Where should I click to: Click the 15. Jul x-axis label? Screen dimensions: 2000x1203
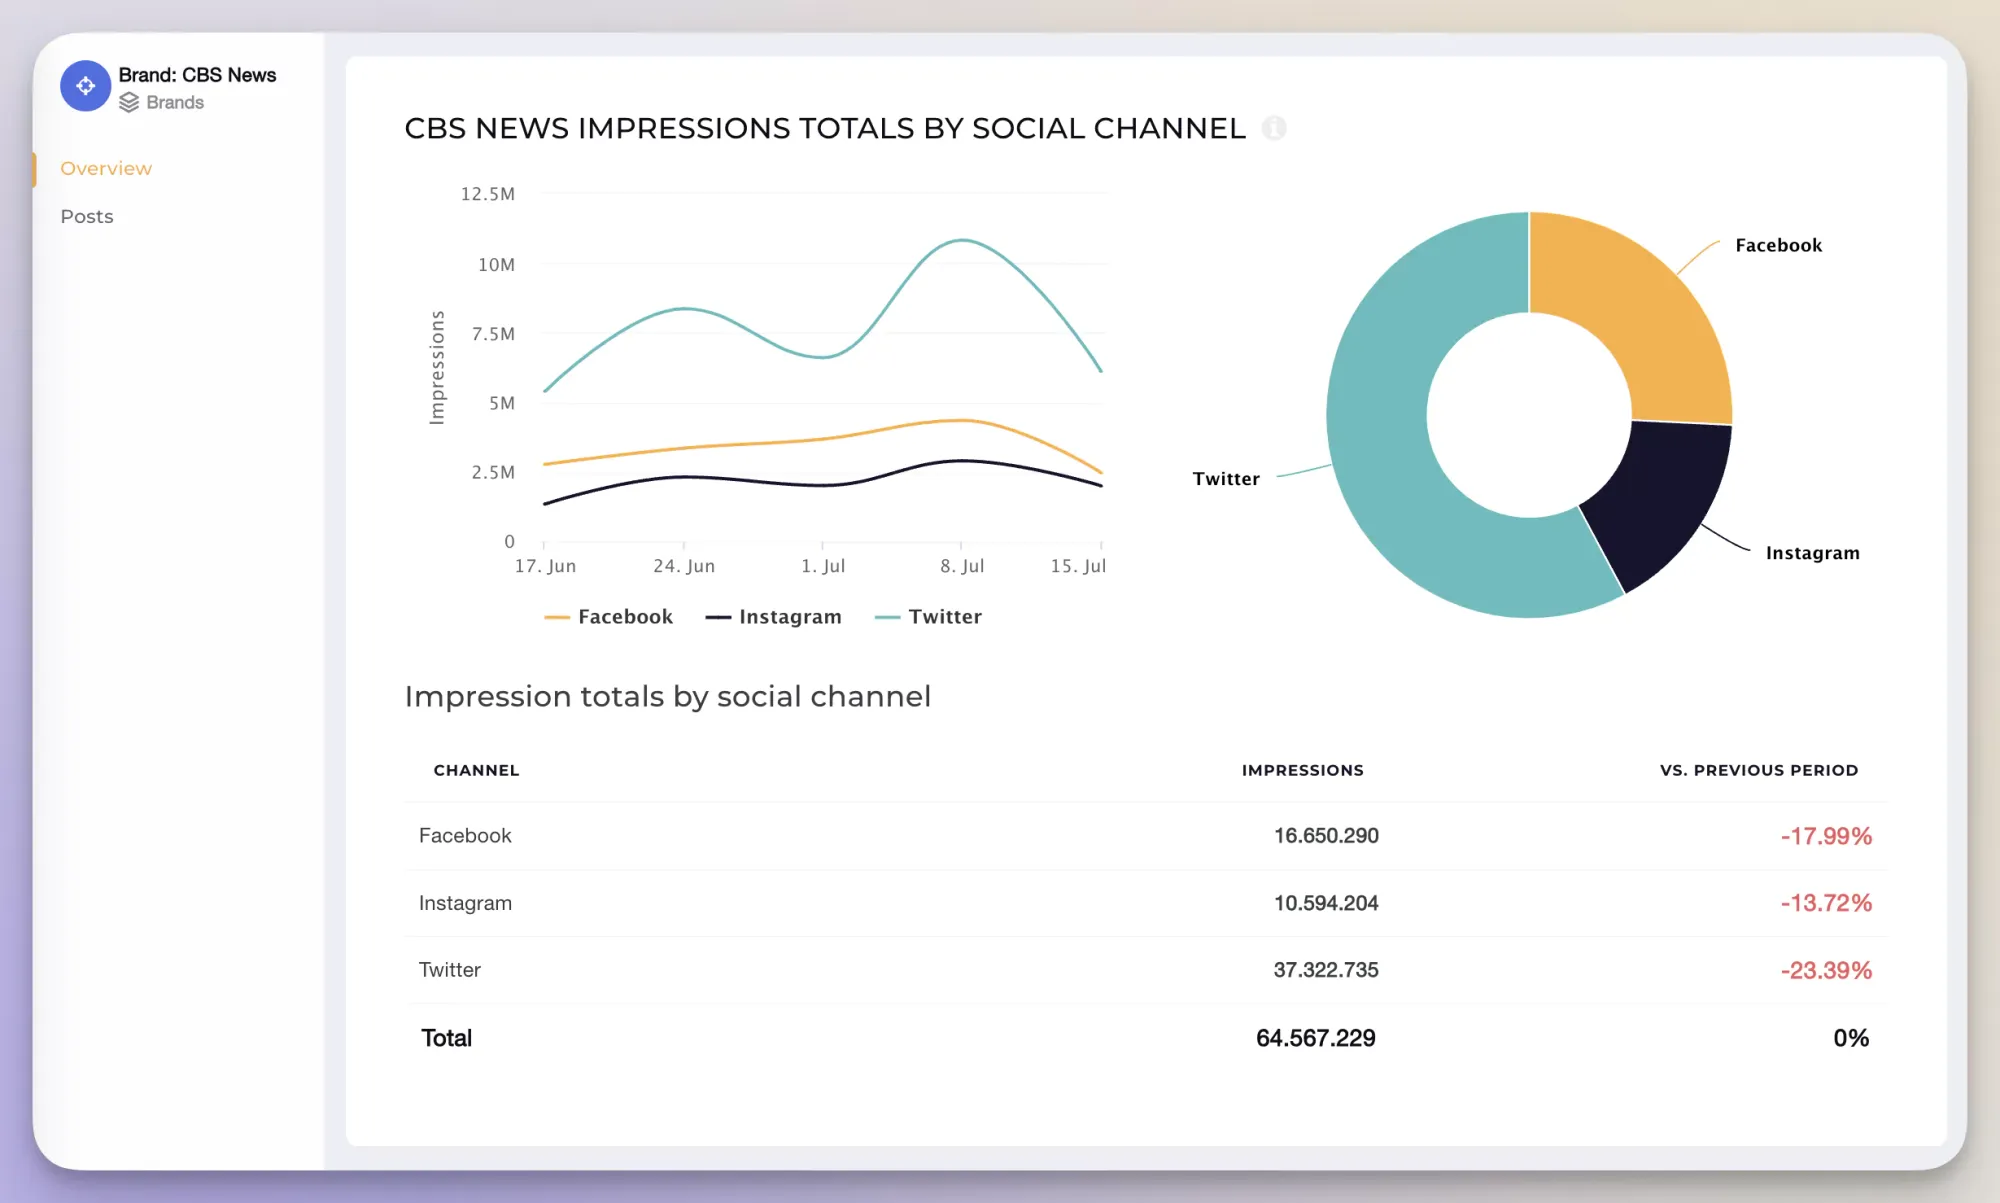pyautogui.click(x=1078, y=566)
